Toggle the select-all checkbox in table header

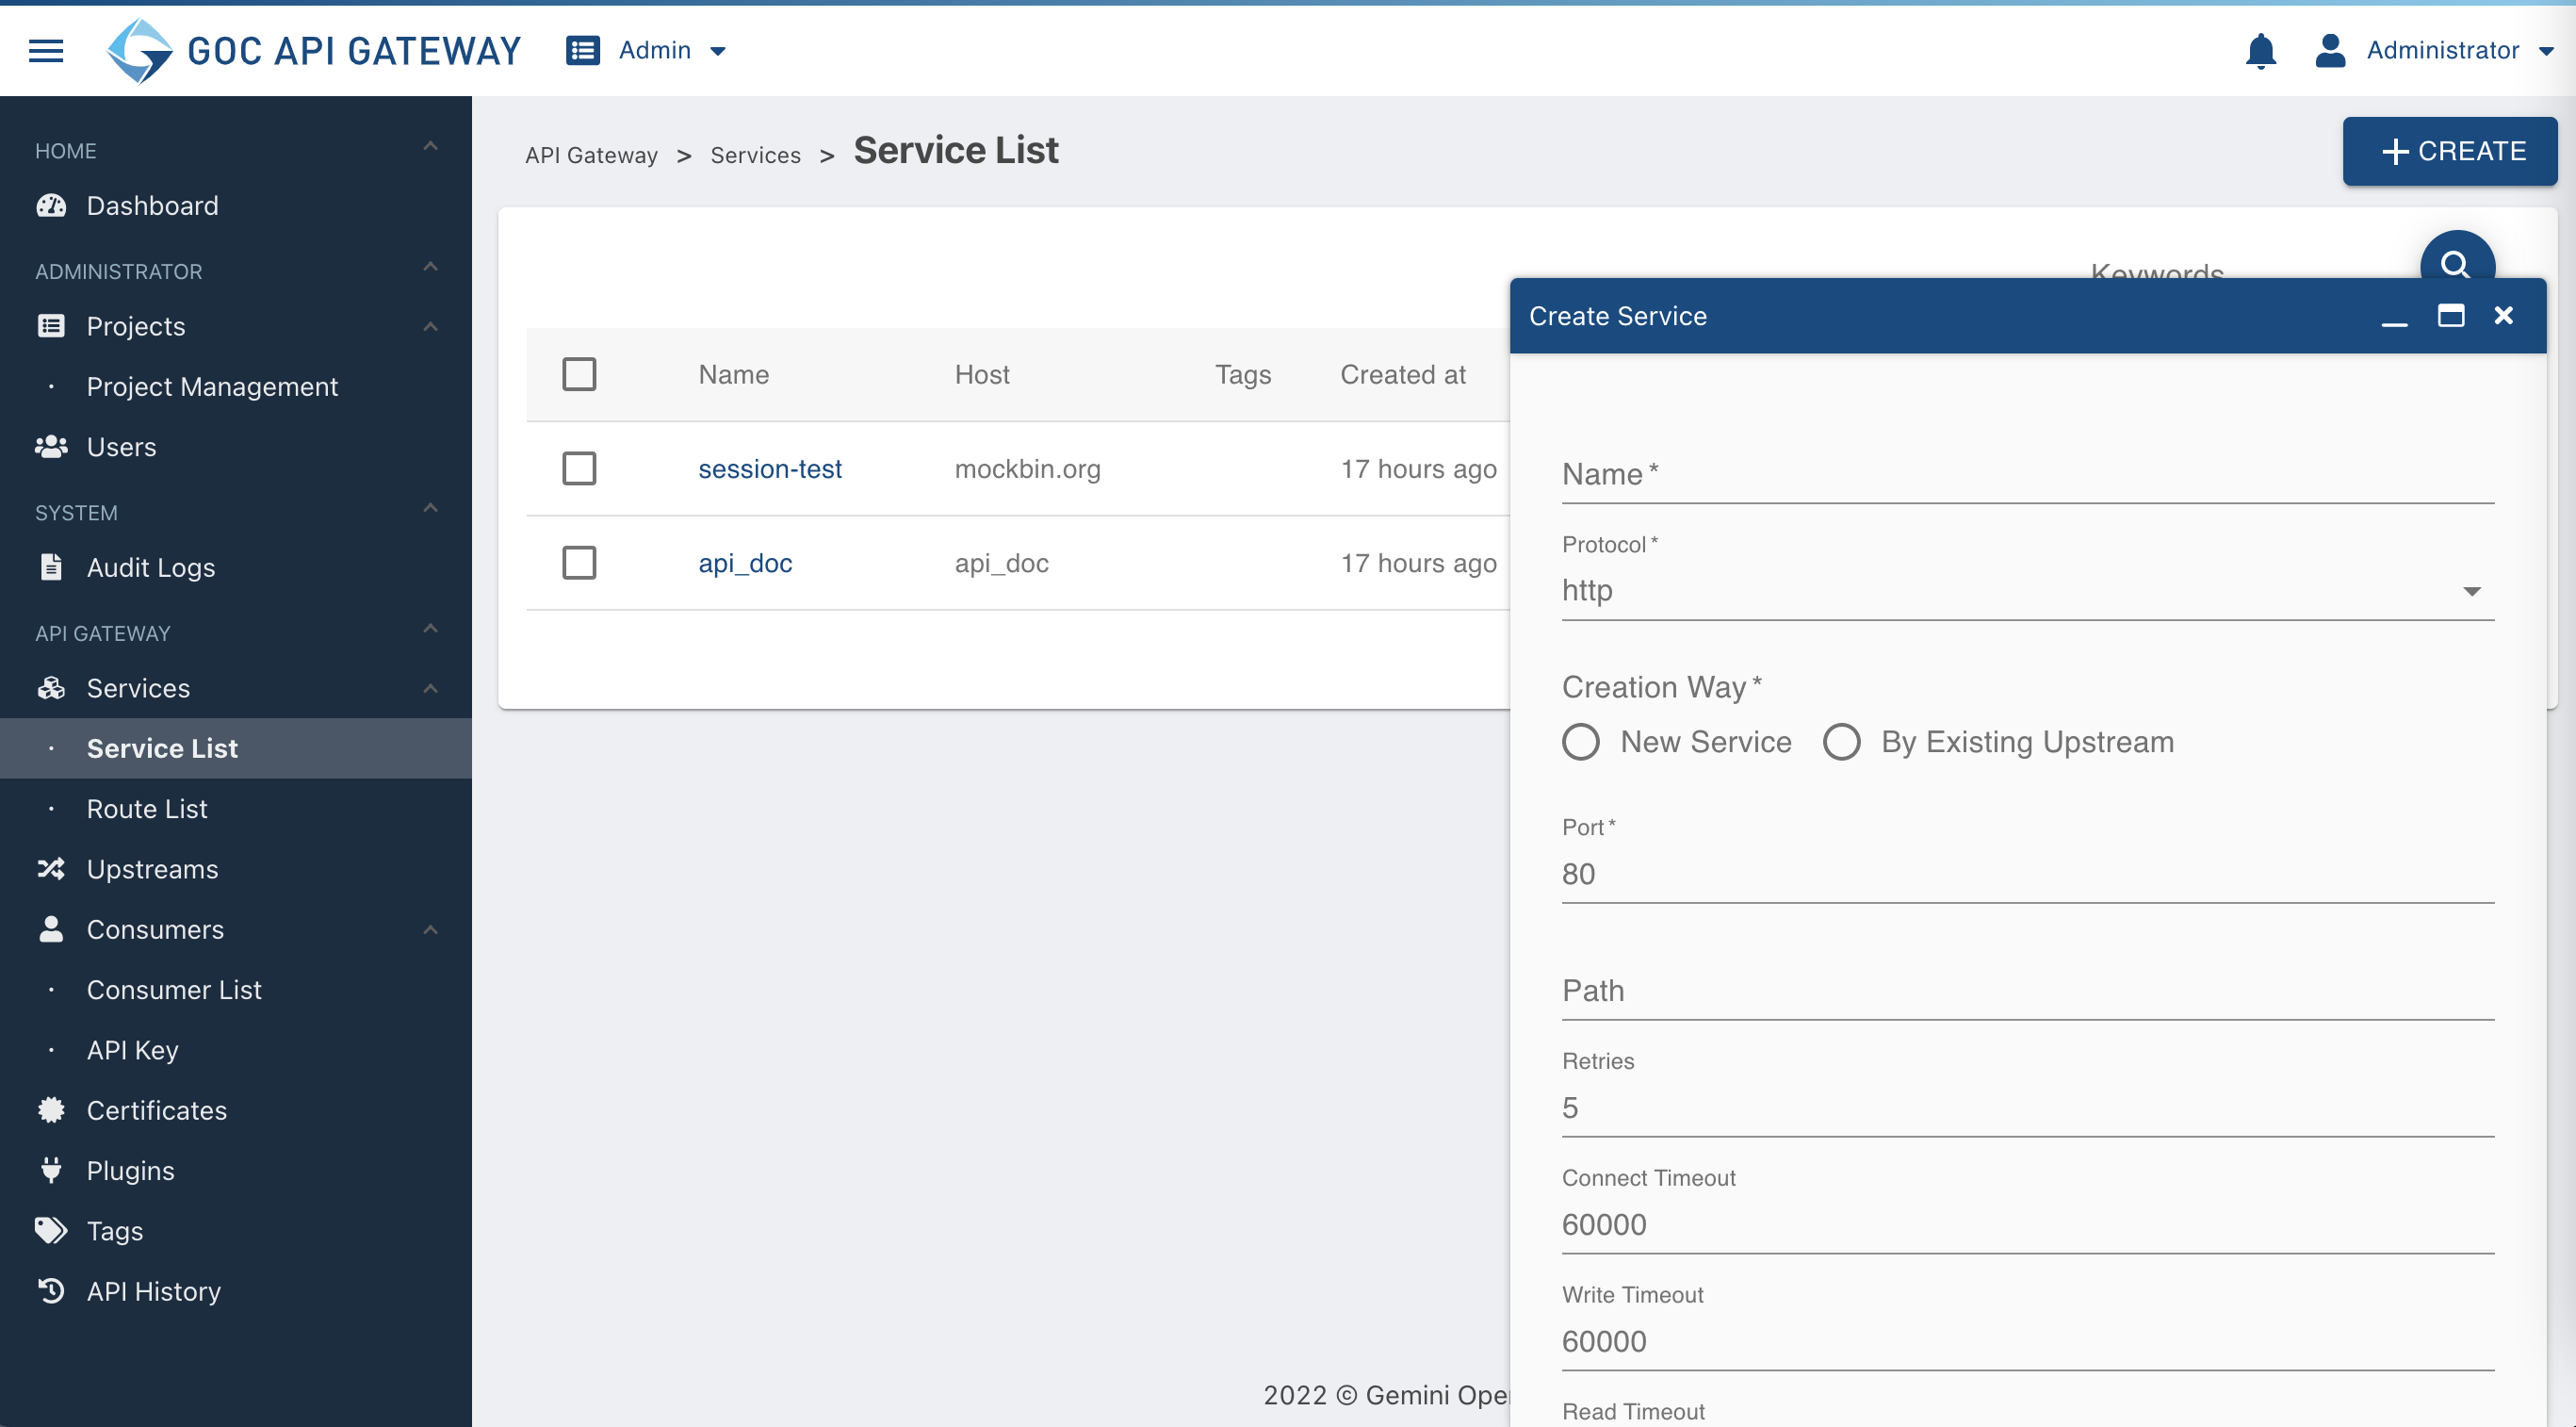click(579, 374)
